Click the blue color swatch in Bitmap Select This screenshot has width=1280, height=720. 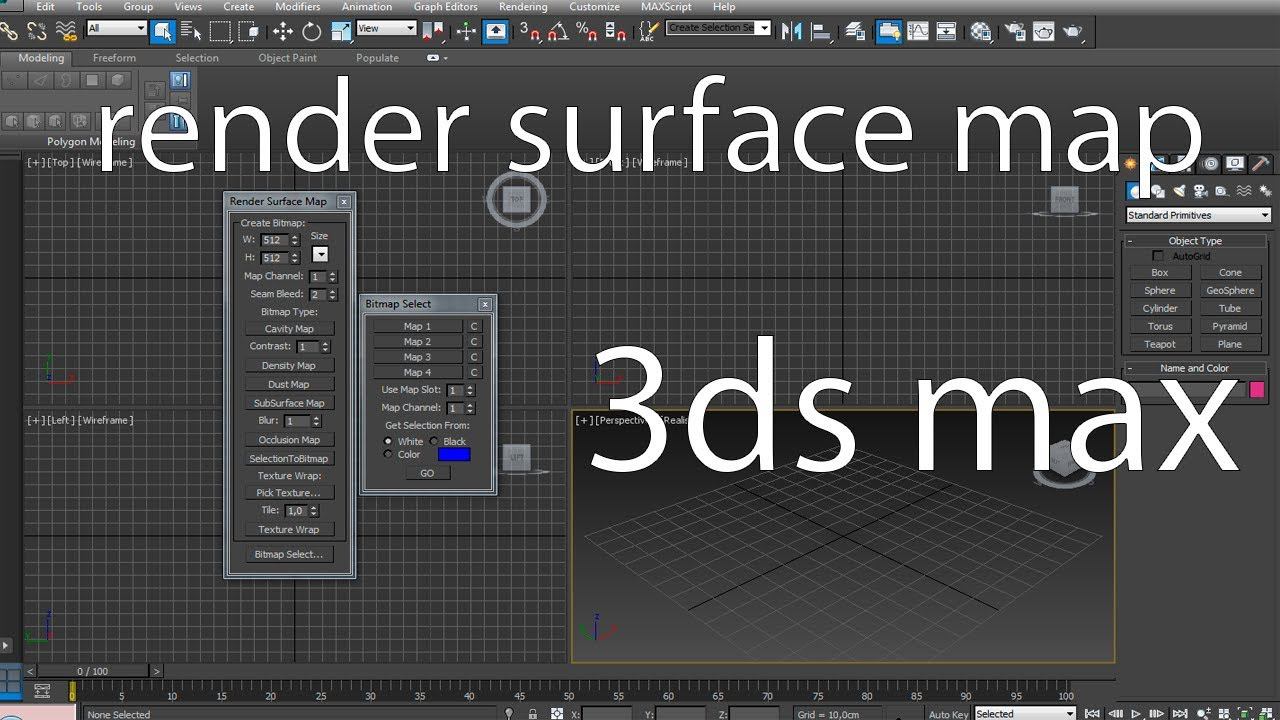[454, 454]
